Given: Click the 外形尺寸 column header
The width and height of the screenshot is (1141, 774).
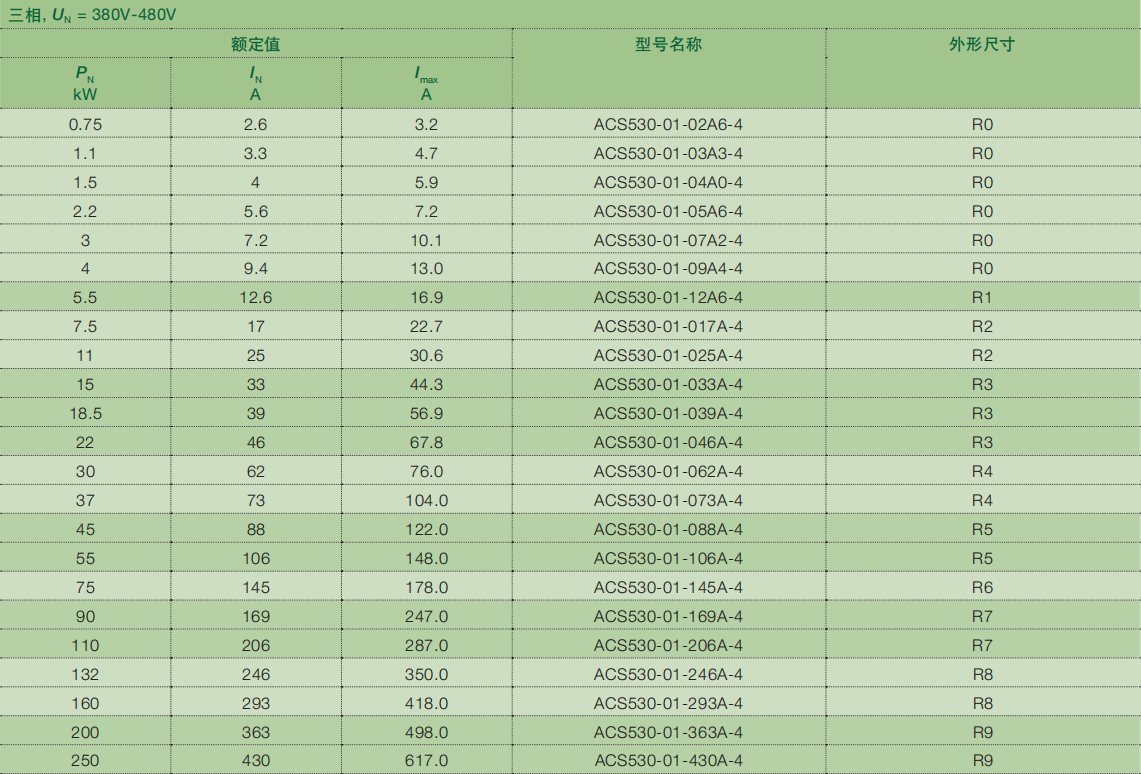Looking at the screenshot, I should coord(982,45).
